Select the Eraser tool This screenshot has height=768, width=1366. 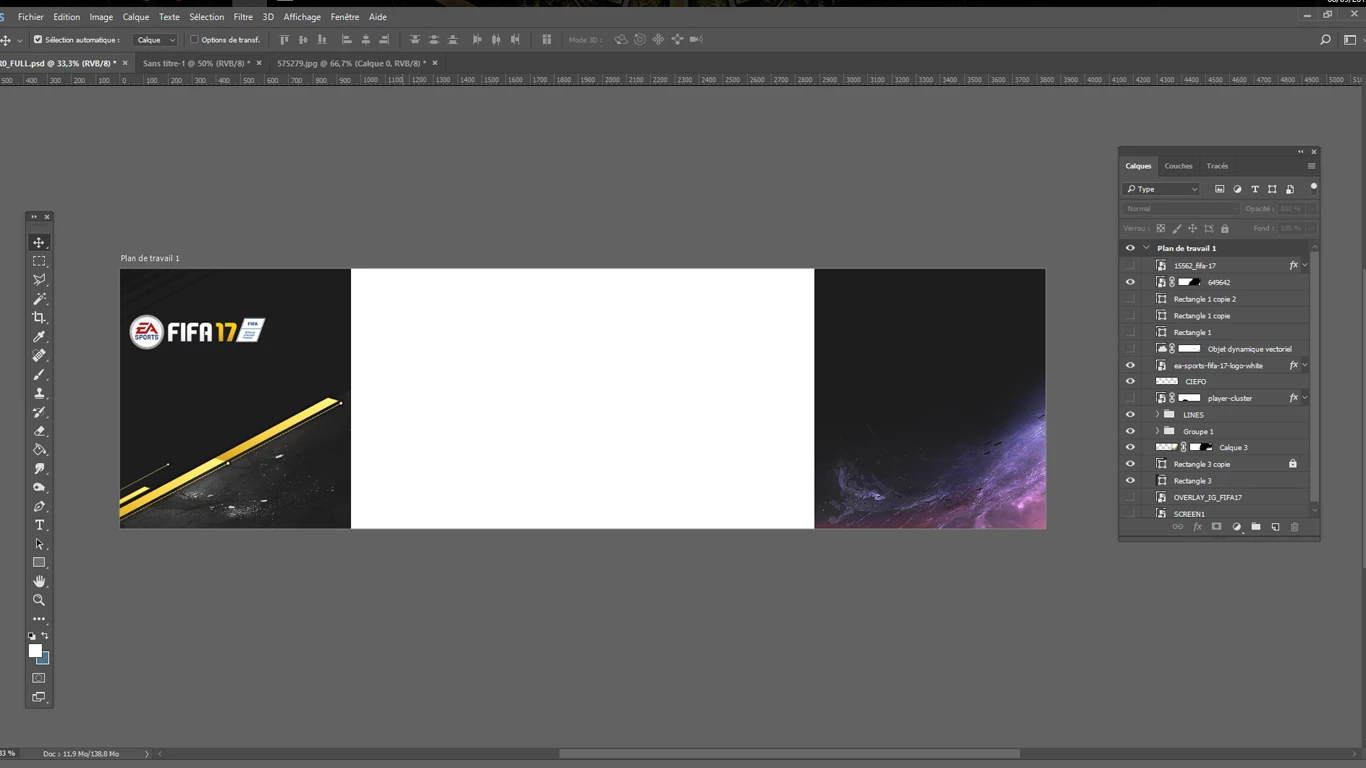click(x=39, y=431)
